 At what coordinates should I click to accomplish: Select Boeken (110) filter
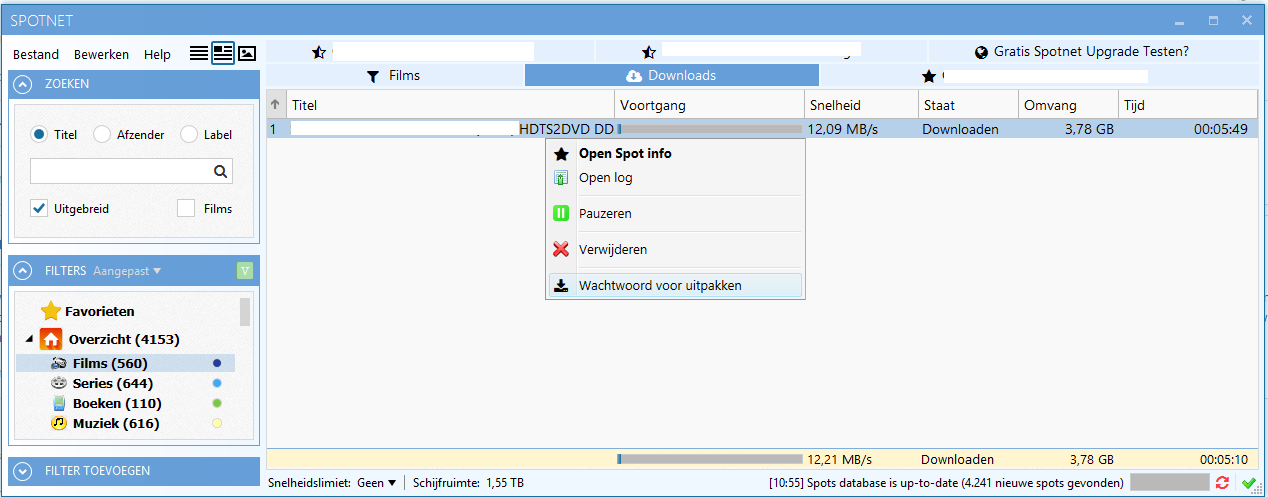[x=117, y=403]
